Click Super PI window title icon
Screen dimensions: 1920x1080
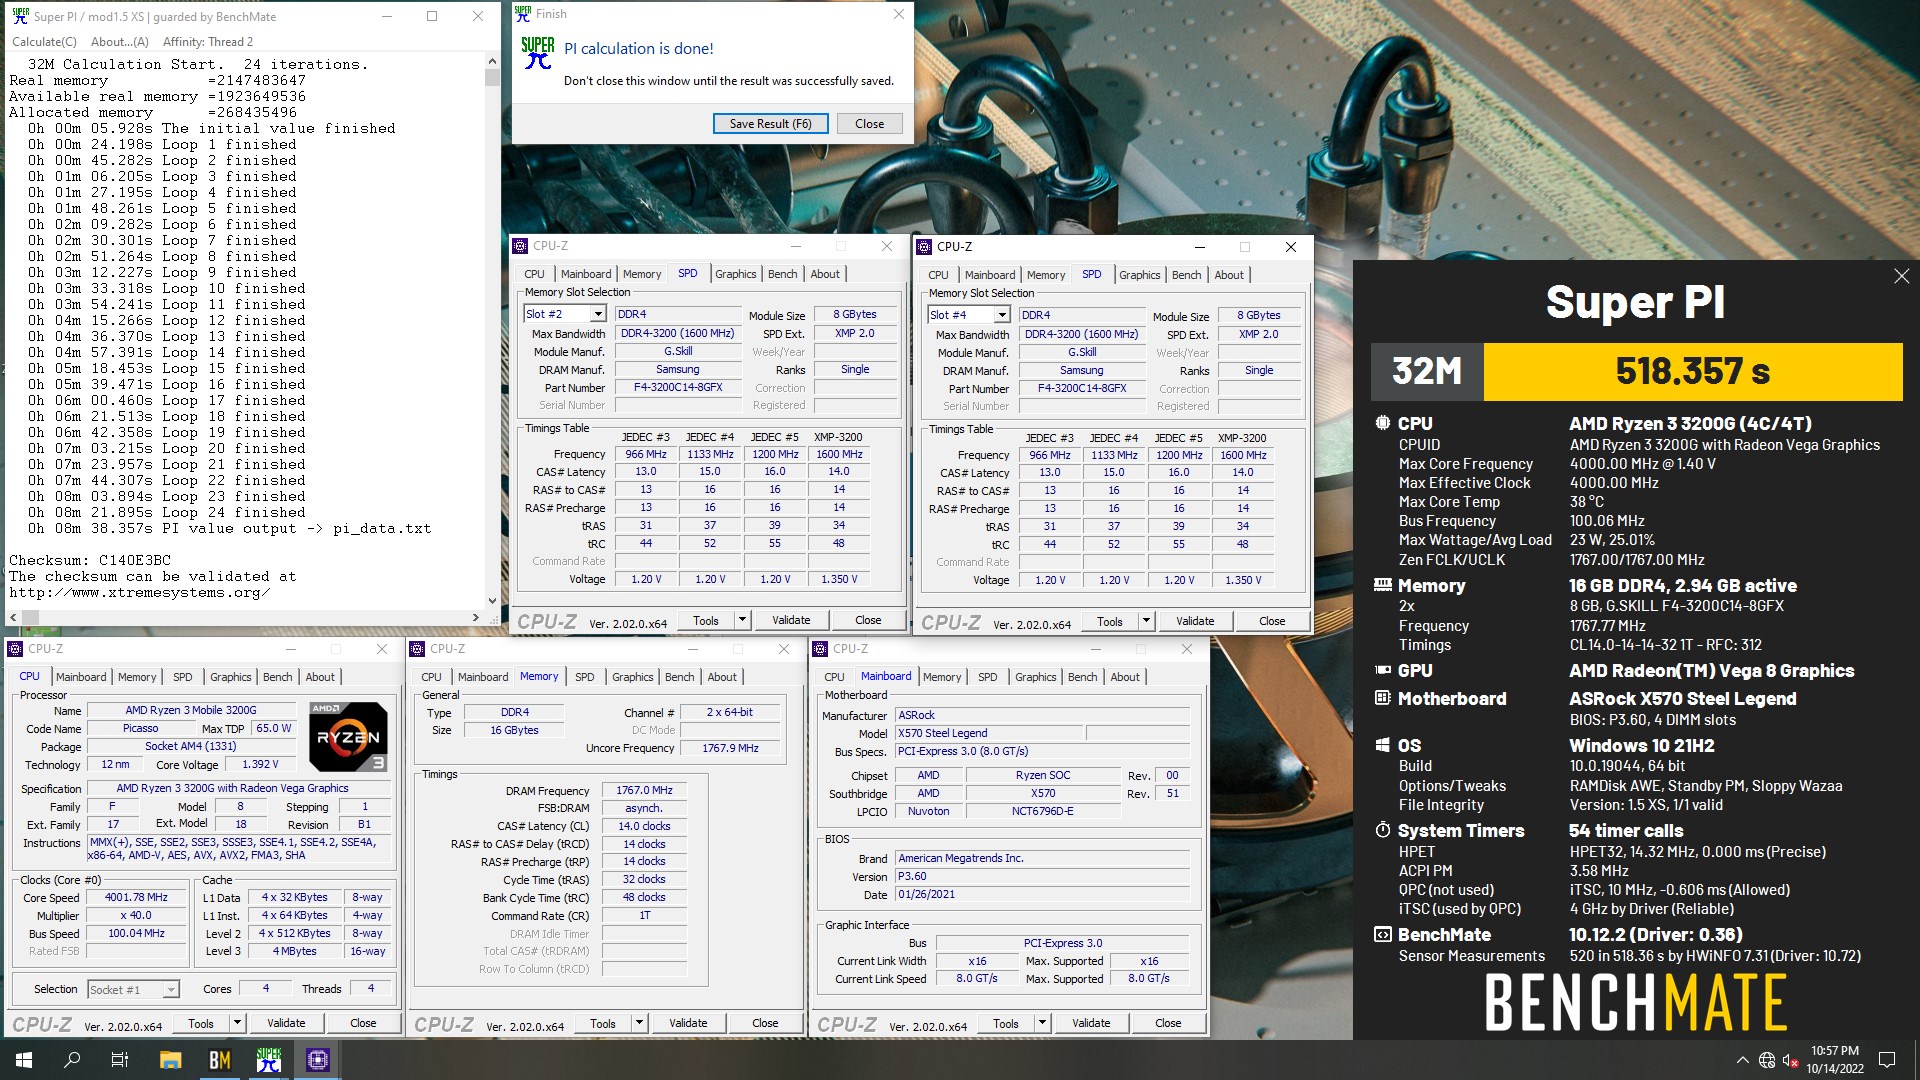point(20,16)
